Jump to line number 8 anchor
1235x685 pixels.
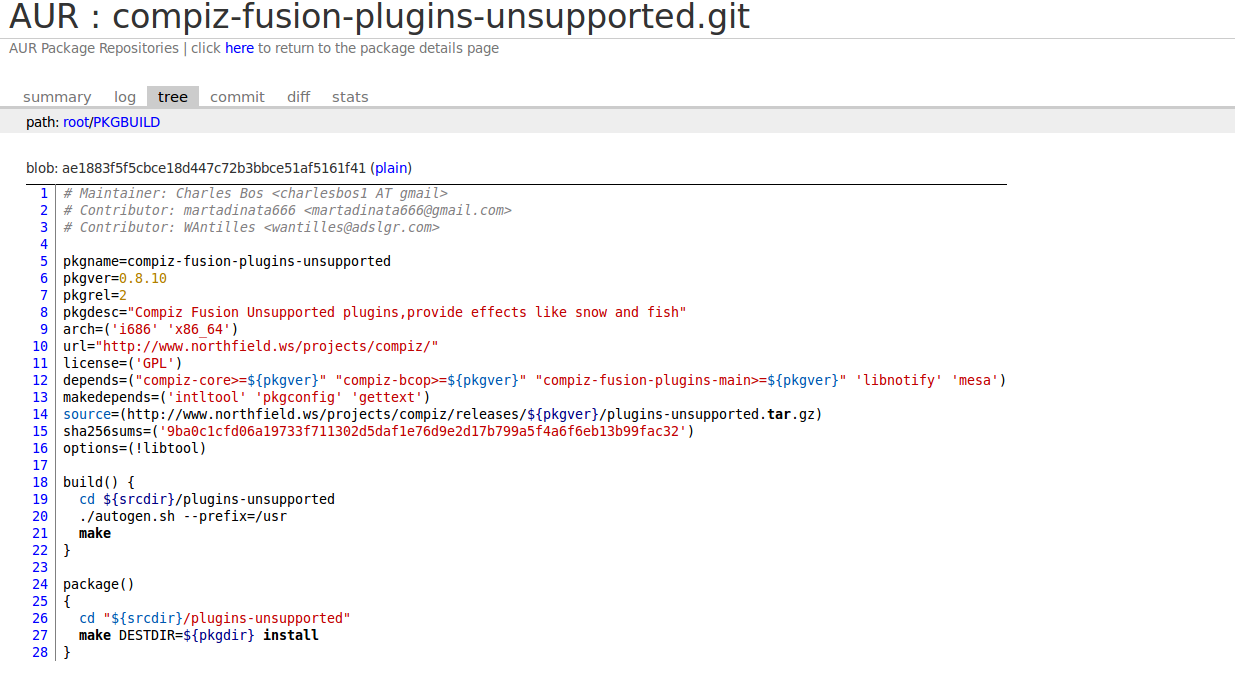(44, 312)
